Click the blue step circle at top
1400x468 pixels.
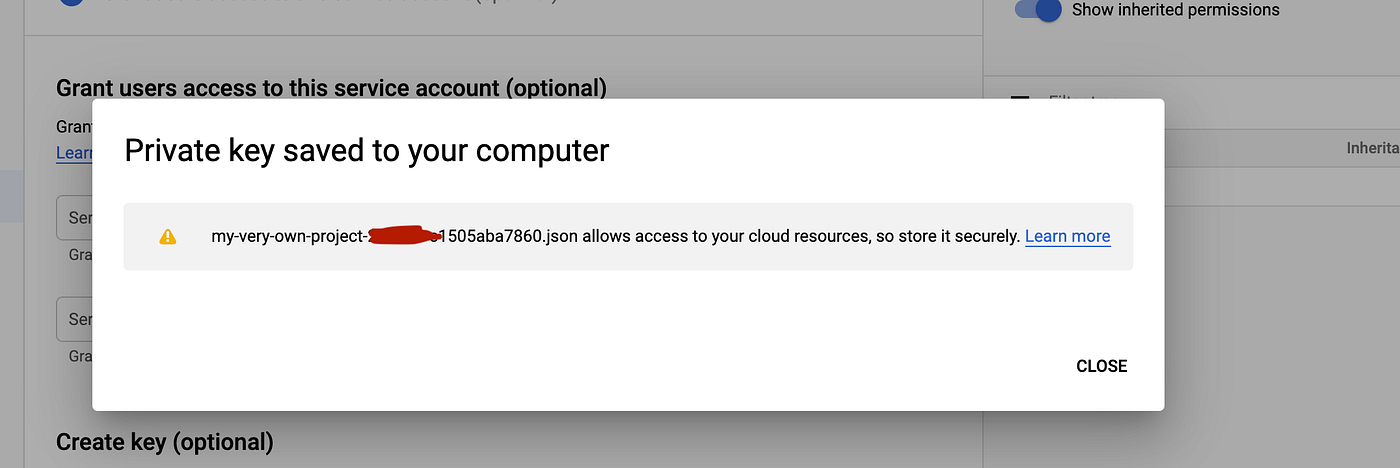71,3
